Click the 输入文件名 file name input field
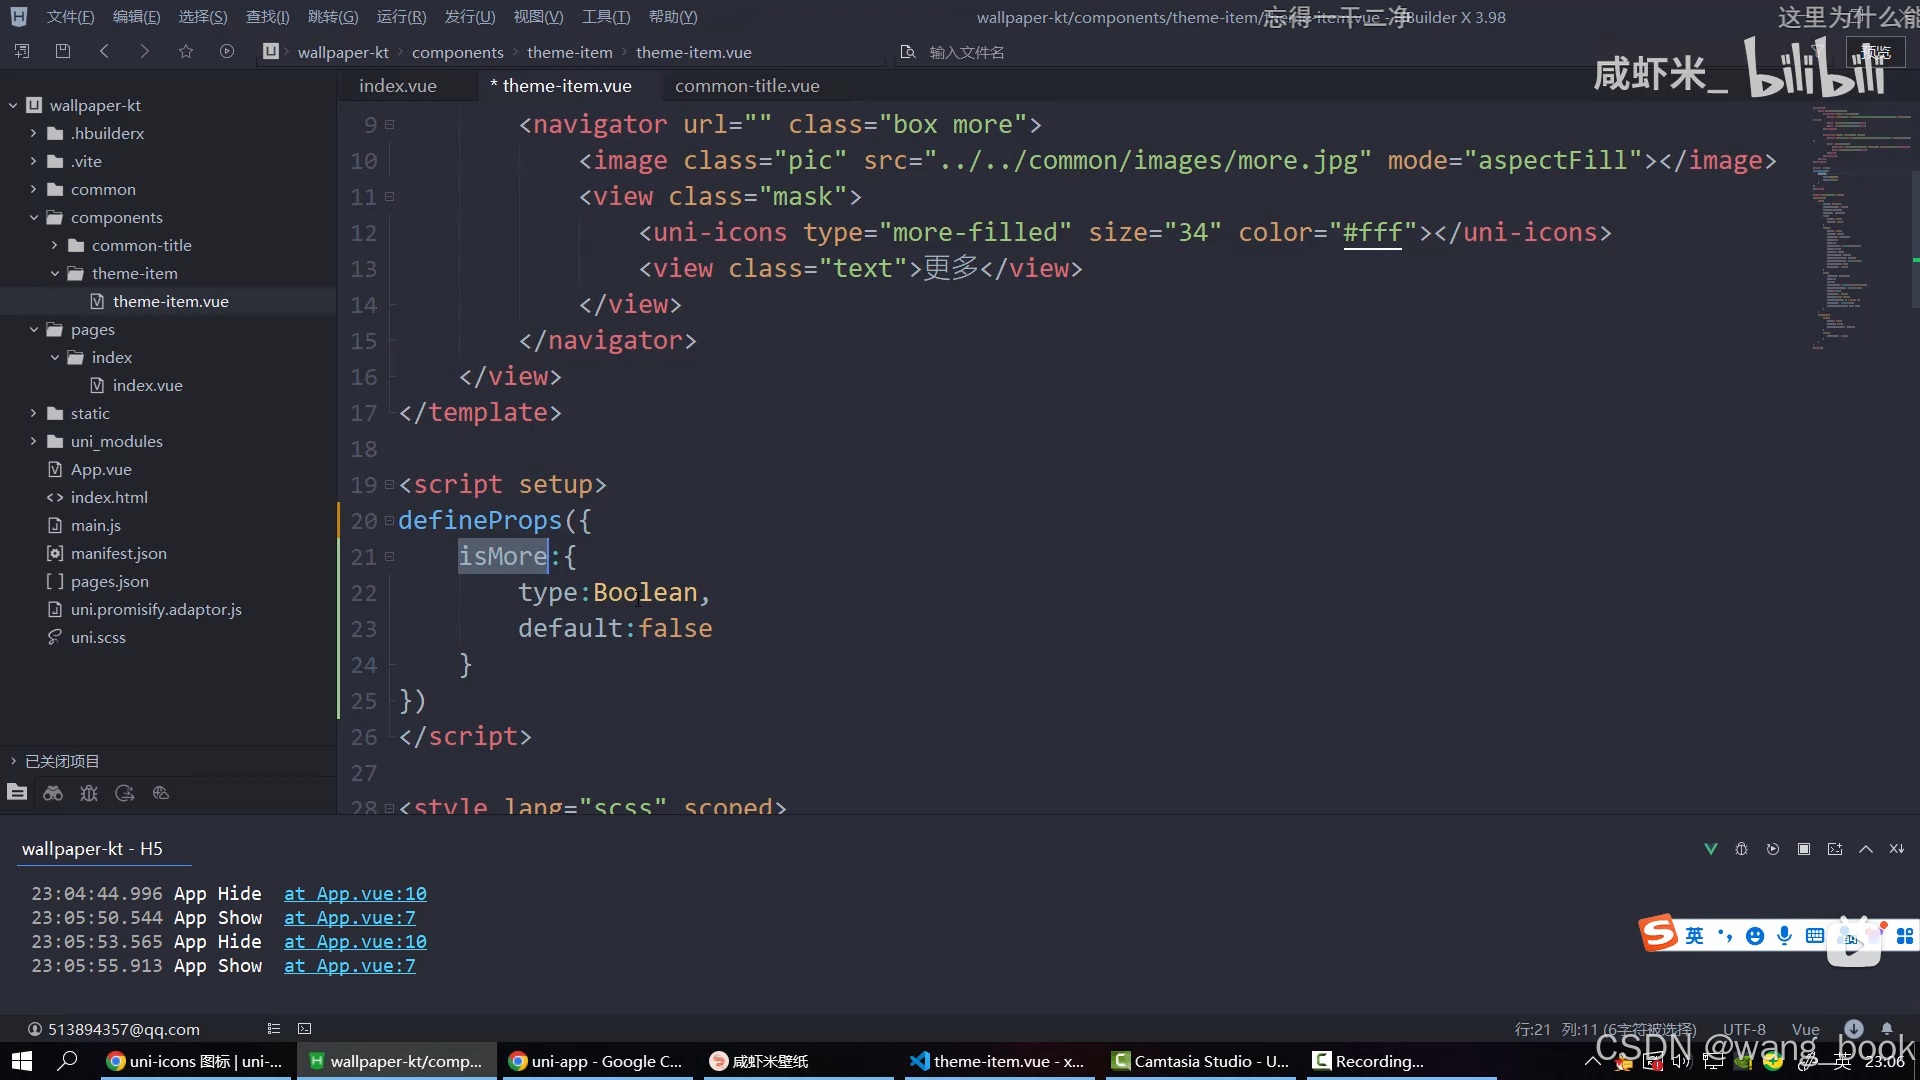The width and height of the screenshot is (1920, 1080). tap(967, 52)
